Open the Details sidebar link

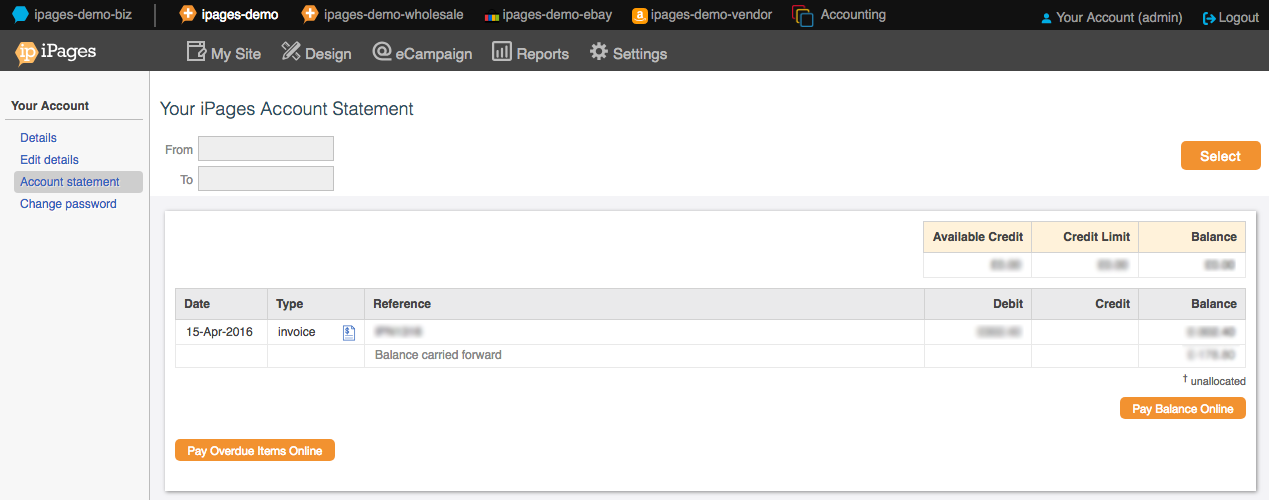pos(38,138)
